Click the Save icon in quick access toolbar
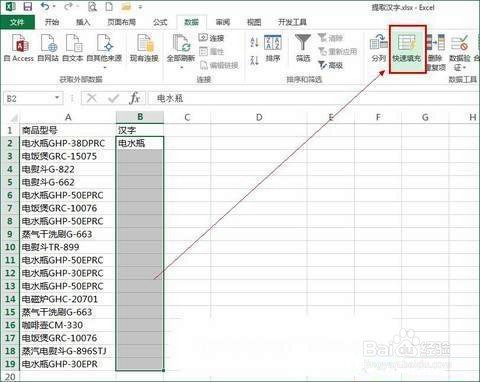This screenshot has width=480, height=382. [28, 7]
